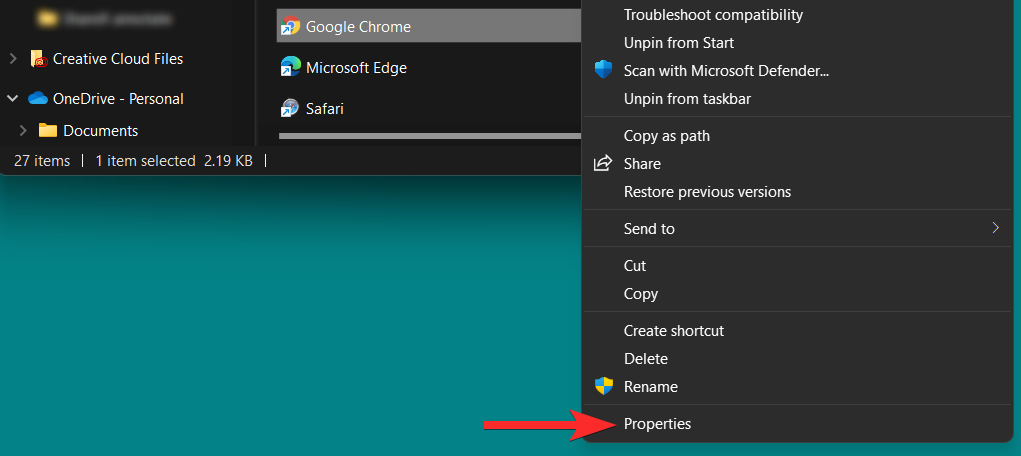Click the Safari shortcut icon
This screenshot has width=1021, height=456.
point(291,108)
